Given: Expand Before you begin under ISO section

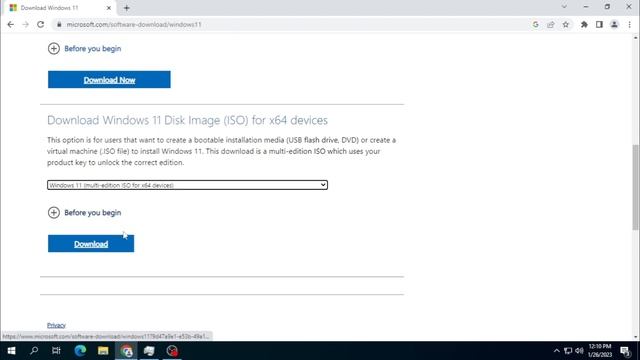Looking at the screenshot, I should [84, 213].
